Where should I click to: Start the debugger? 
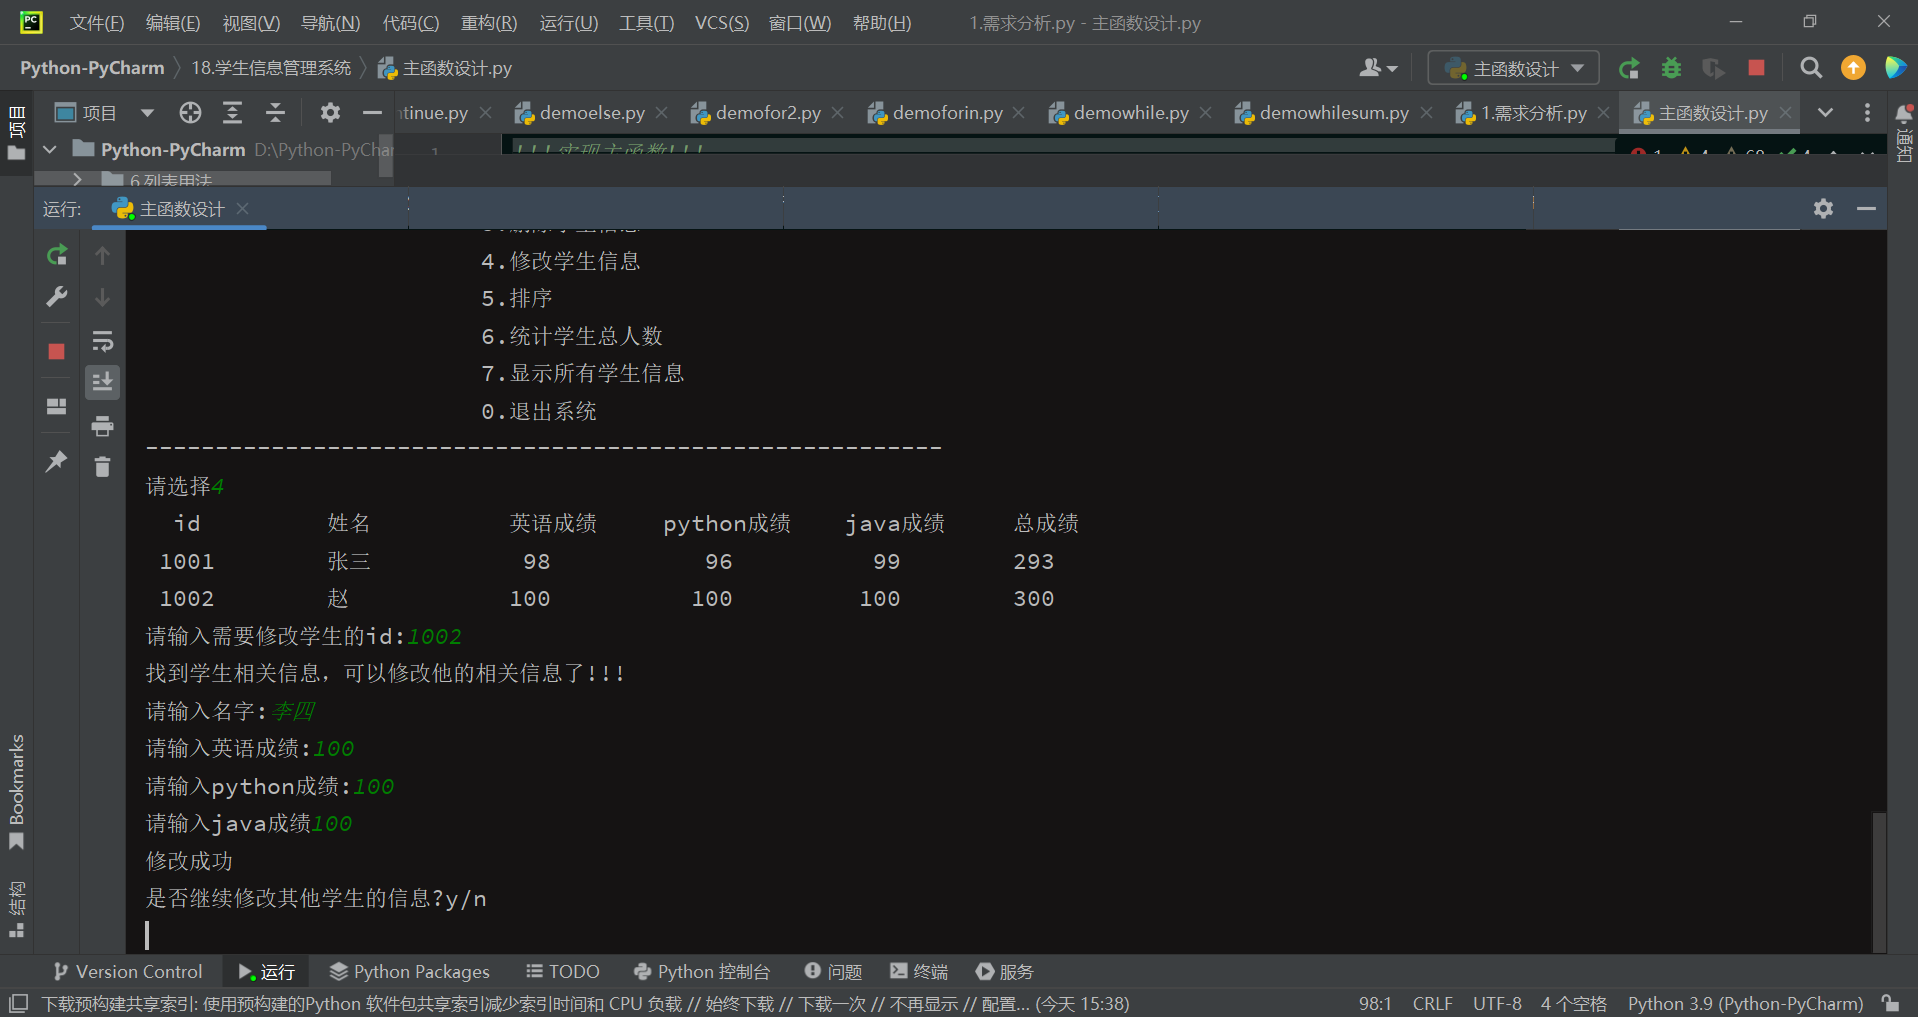pos(1671,68)
